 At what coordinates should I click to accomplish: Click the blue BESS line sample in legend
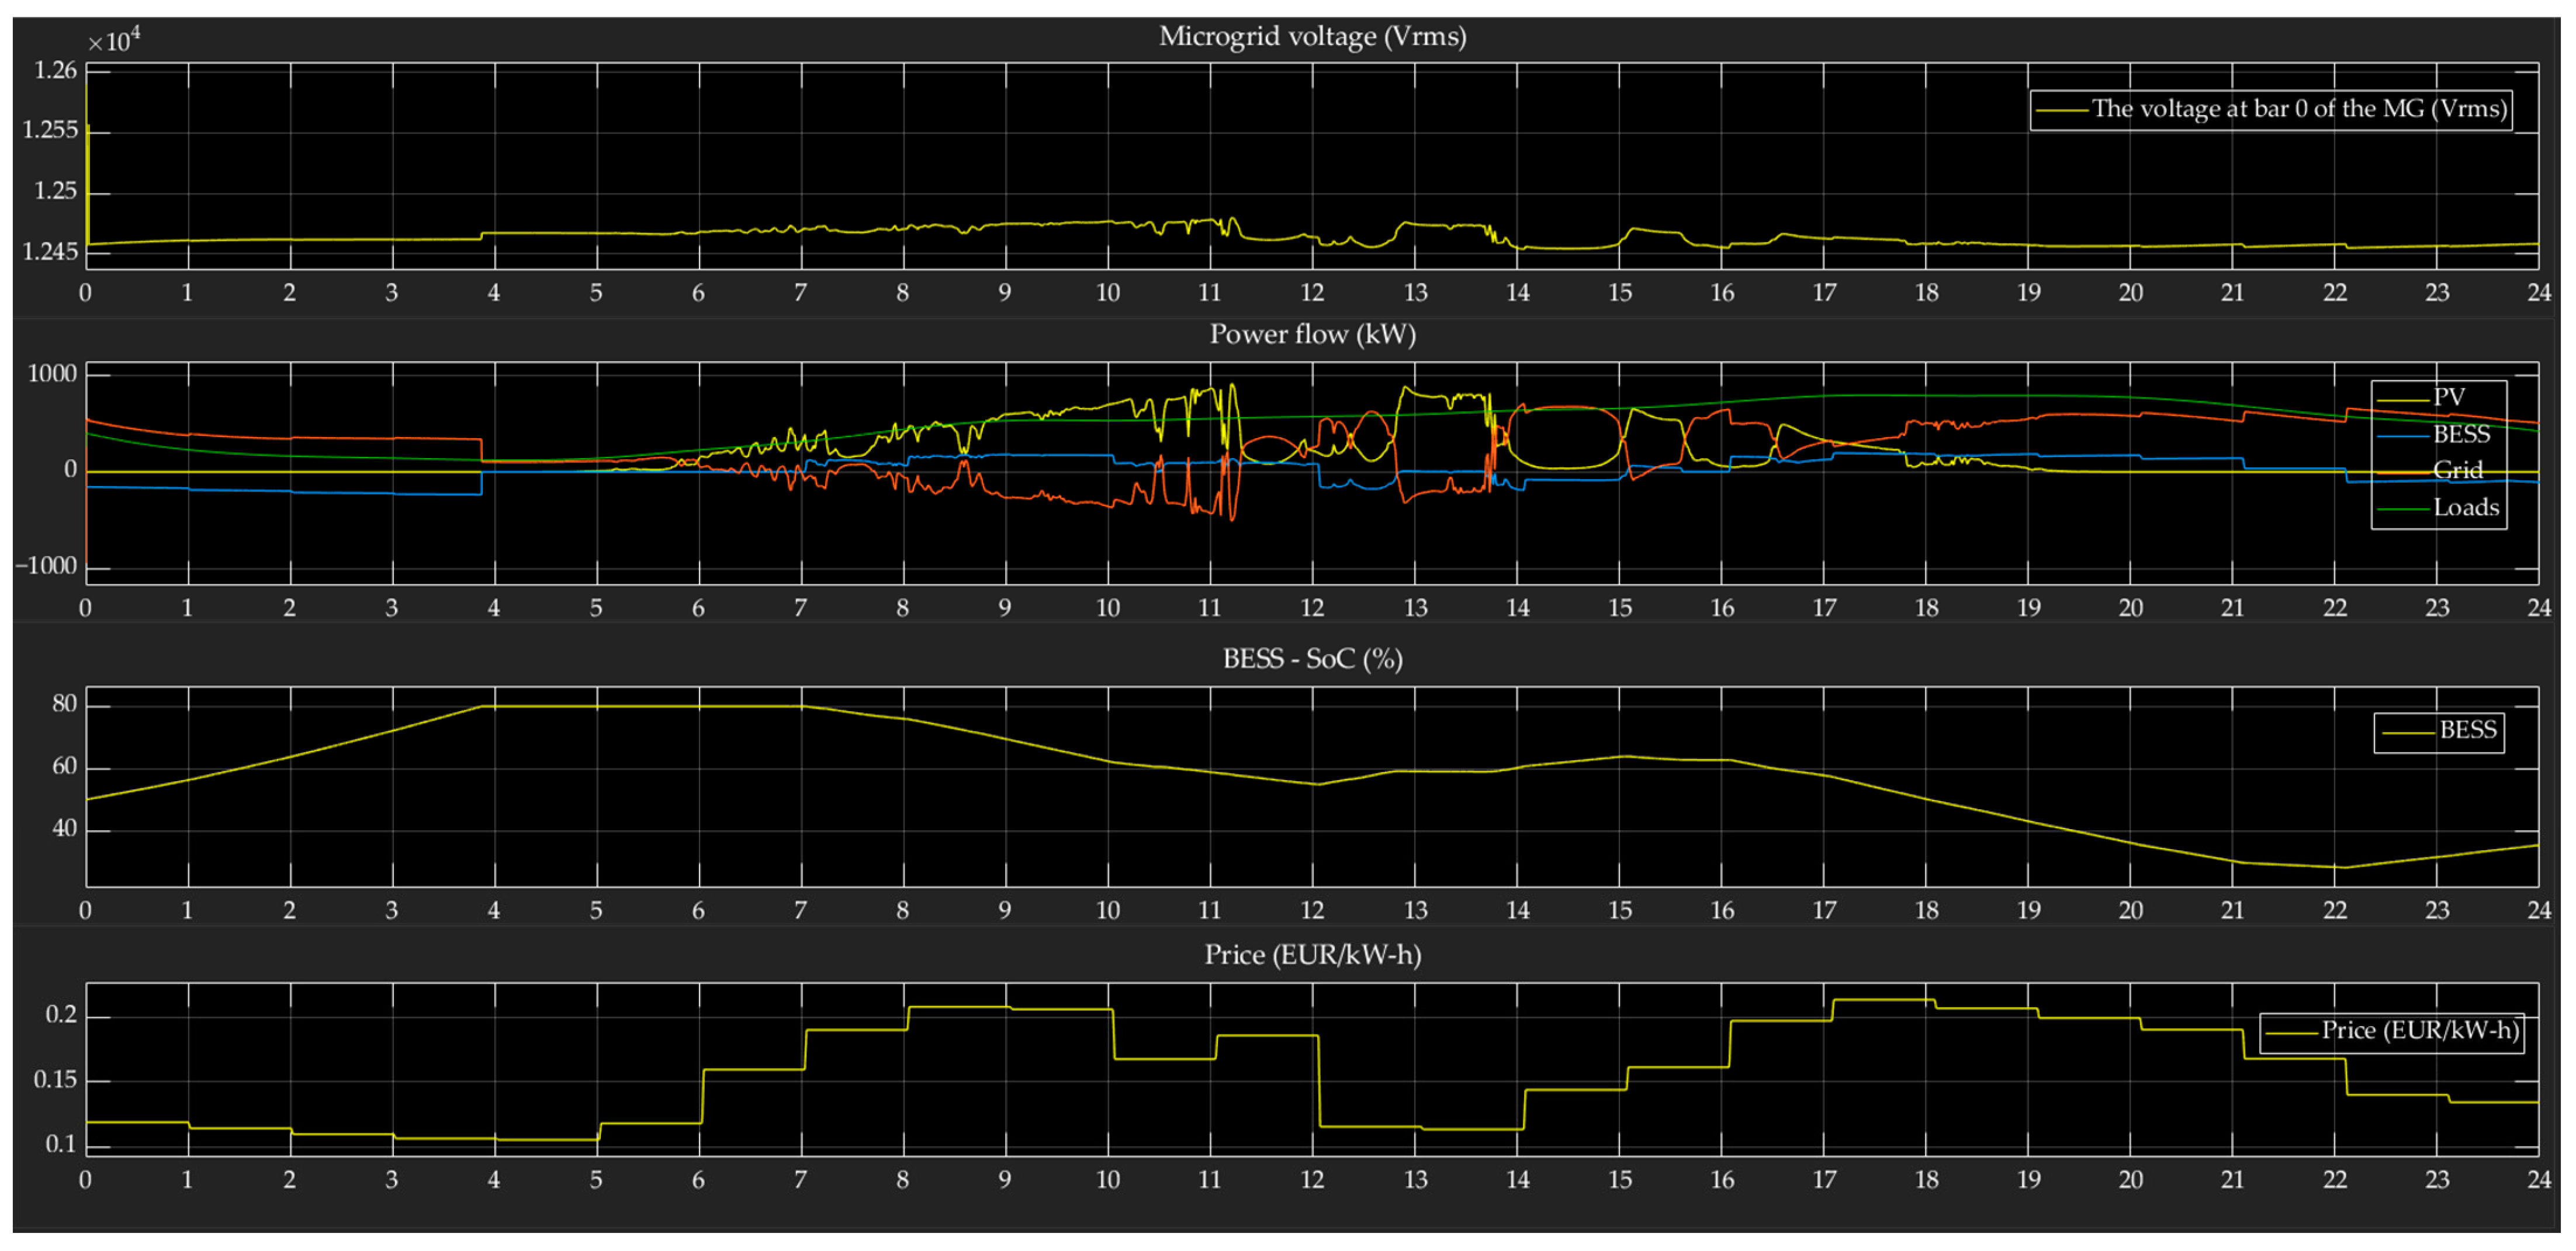[2402, 436]
